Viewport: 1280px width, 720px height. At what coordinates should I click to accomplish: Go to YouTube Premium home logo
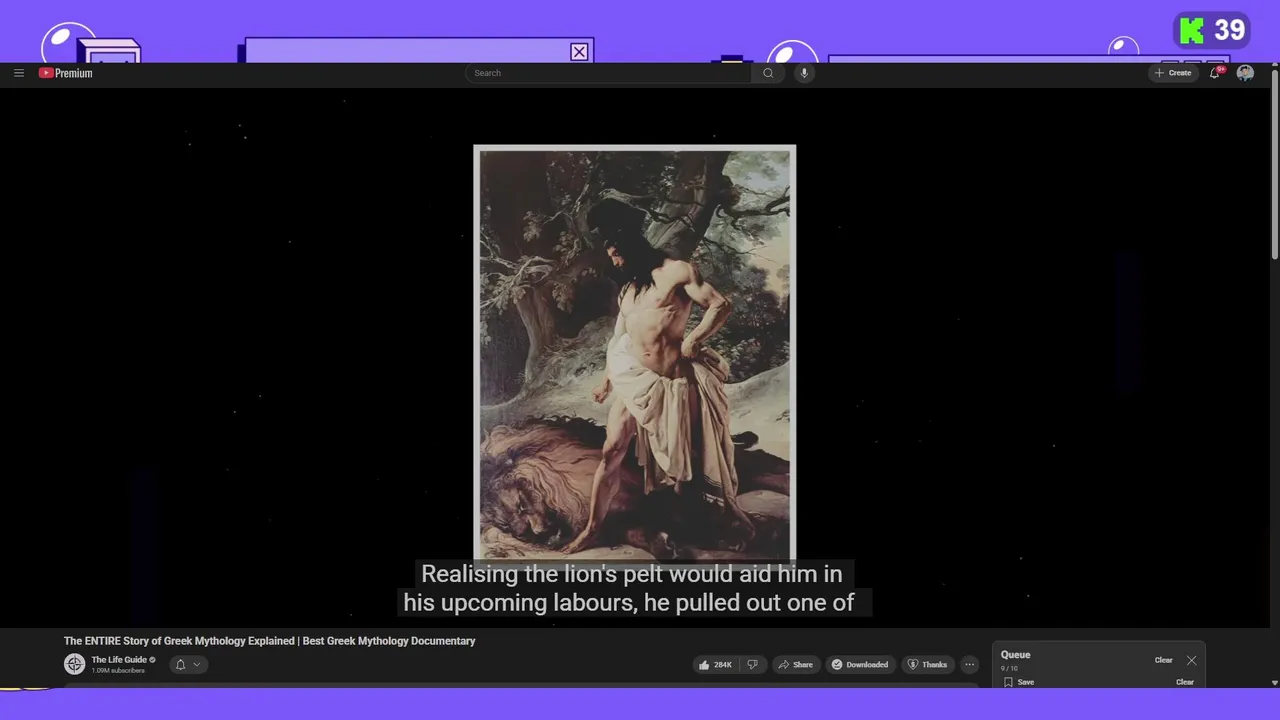(66, 73)
